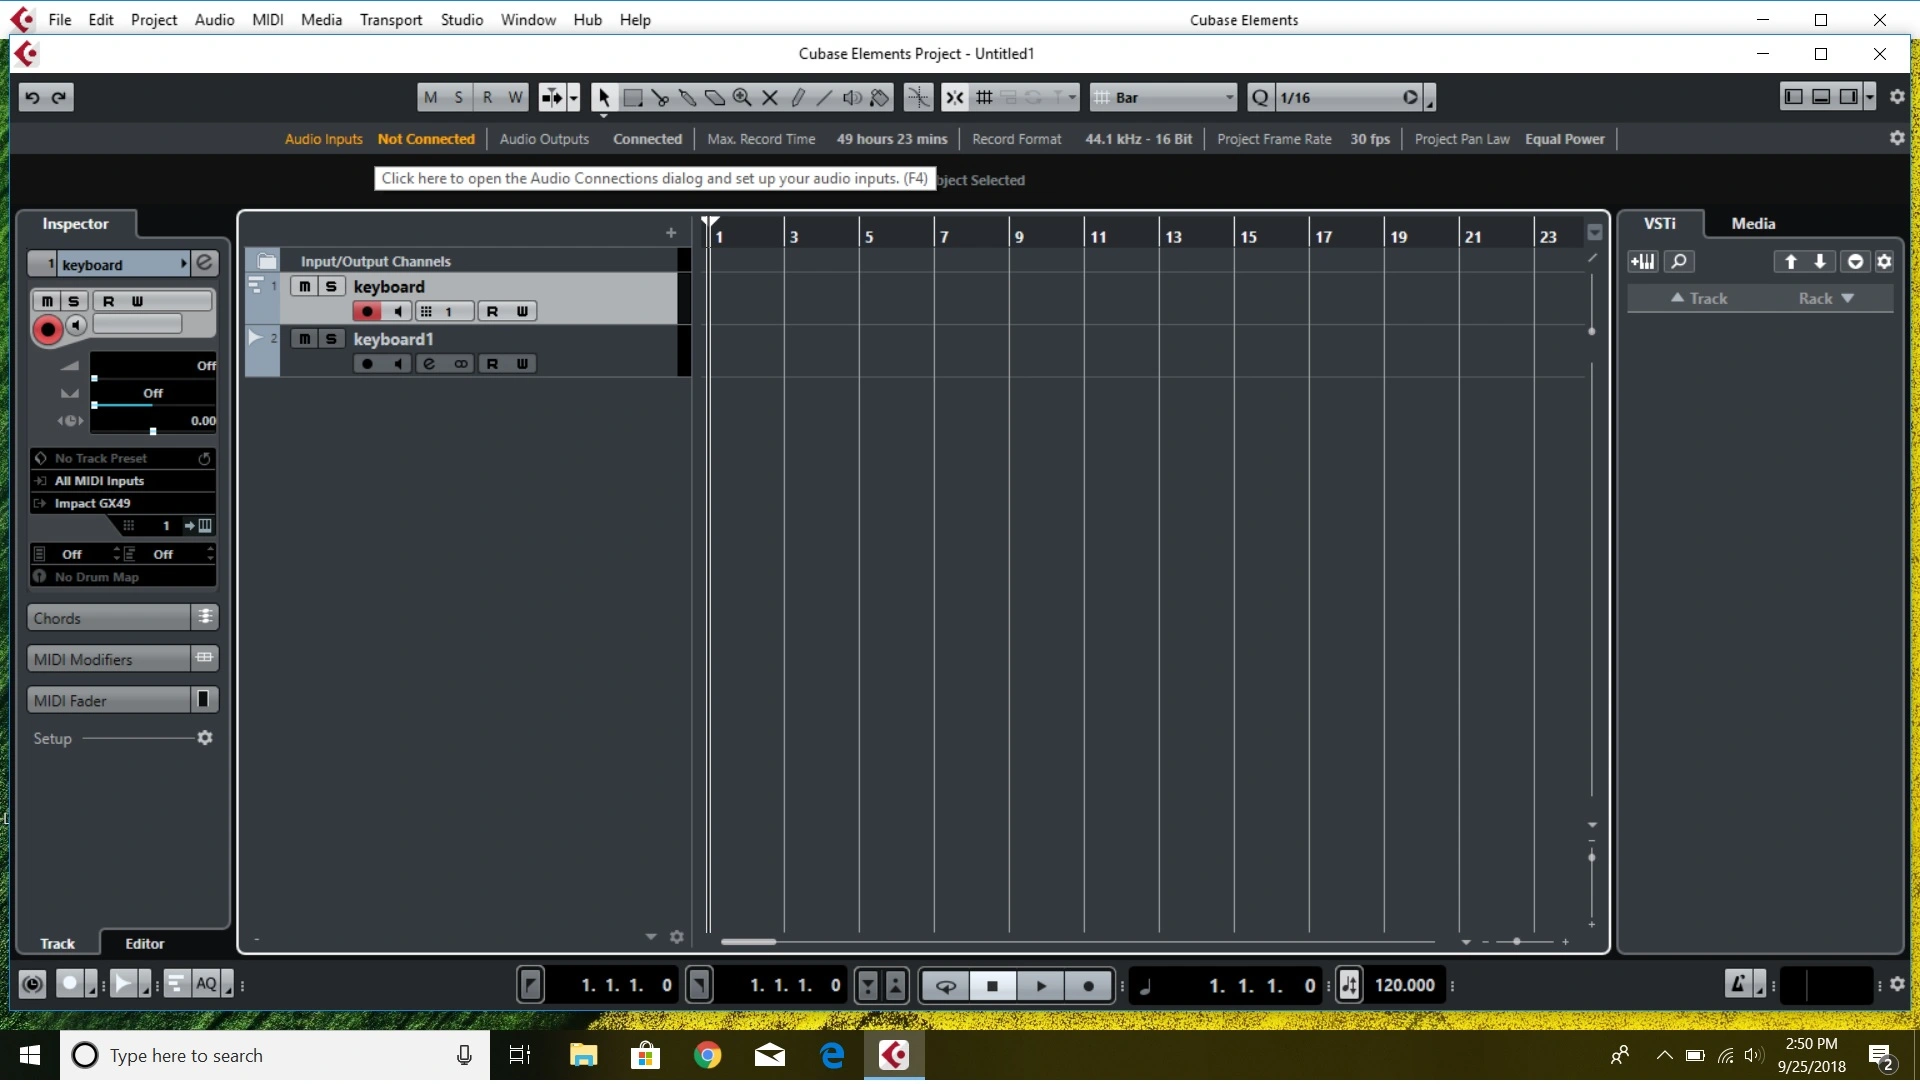Toggle record enable on keyboard1 track
Viewport: 1920px width, 1084px height.
[367, 365]
